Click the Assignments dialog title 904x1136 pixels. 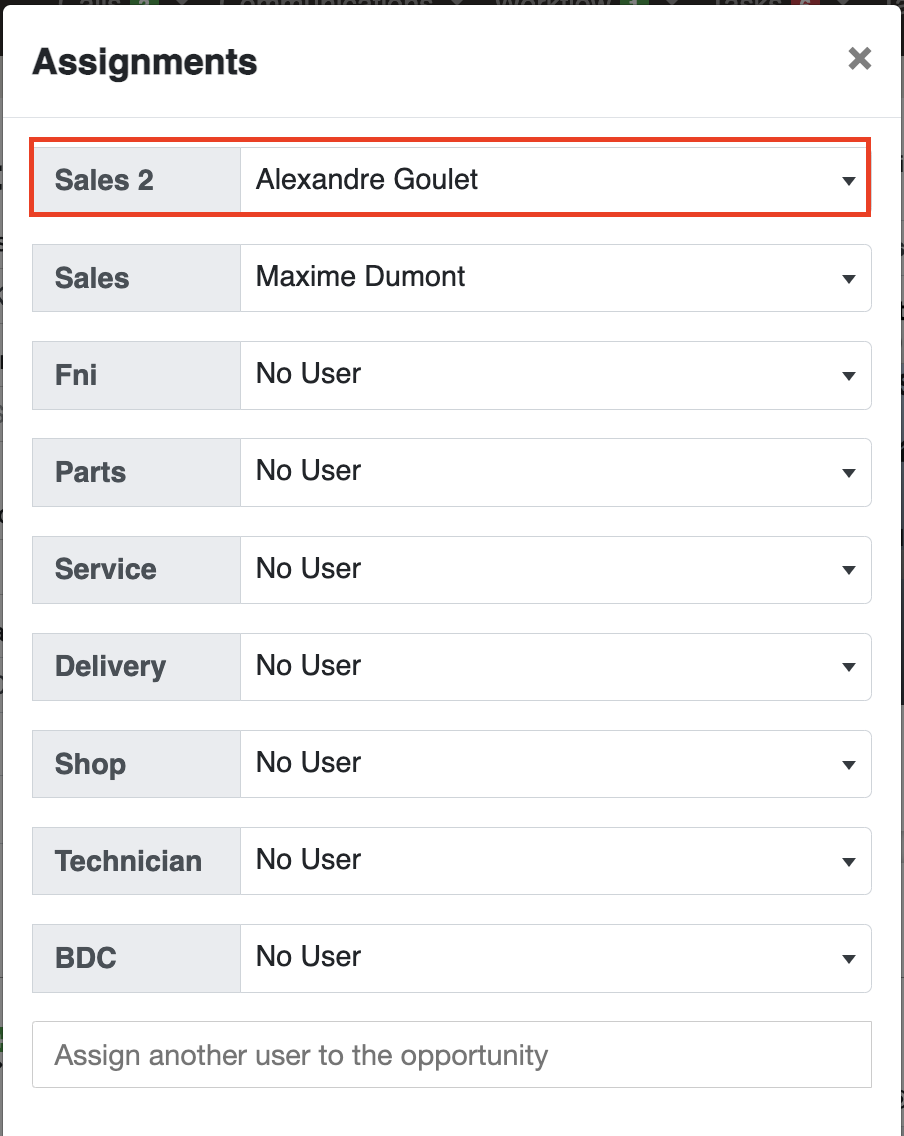[x=145, y=62]
